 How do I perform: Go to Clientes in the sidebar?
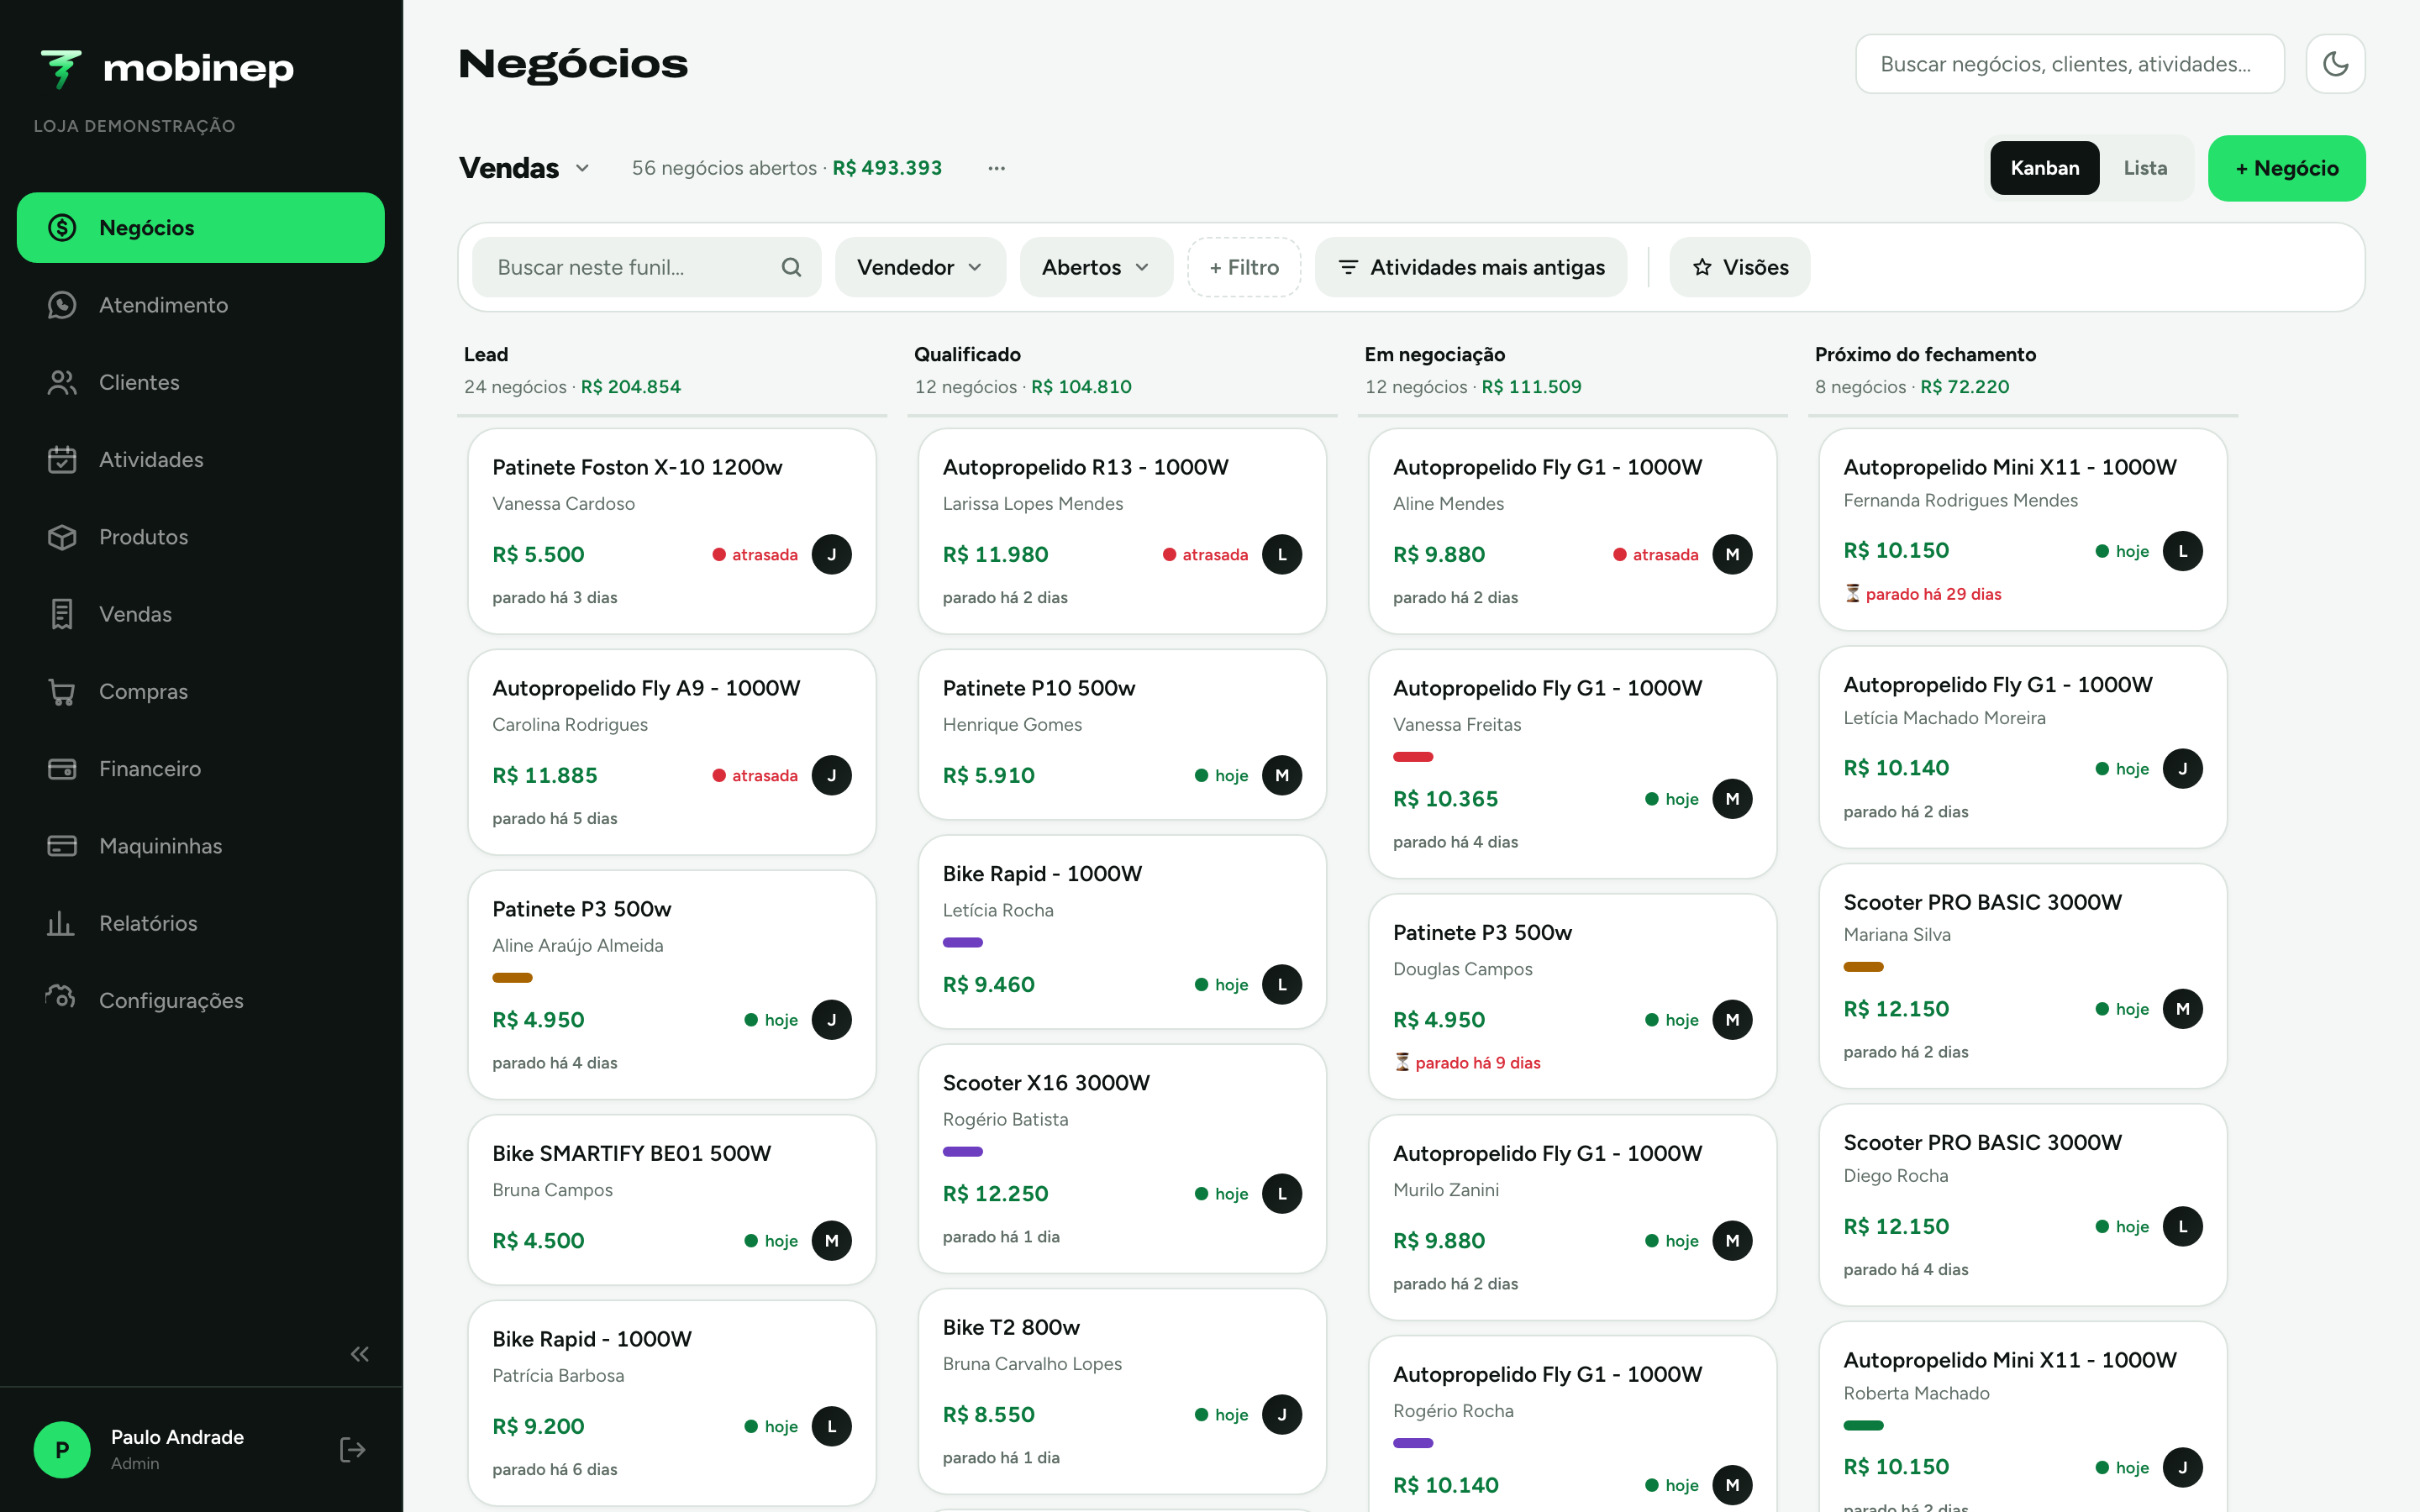tap(200, 382)
